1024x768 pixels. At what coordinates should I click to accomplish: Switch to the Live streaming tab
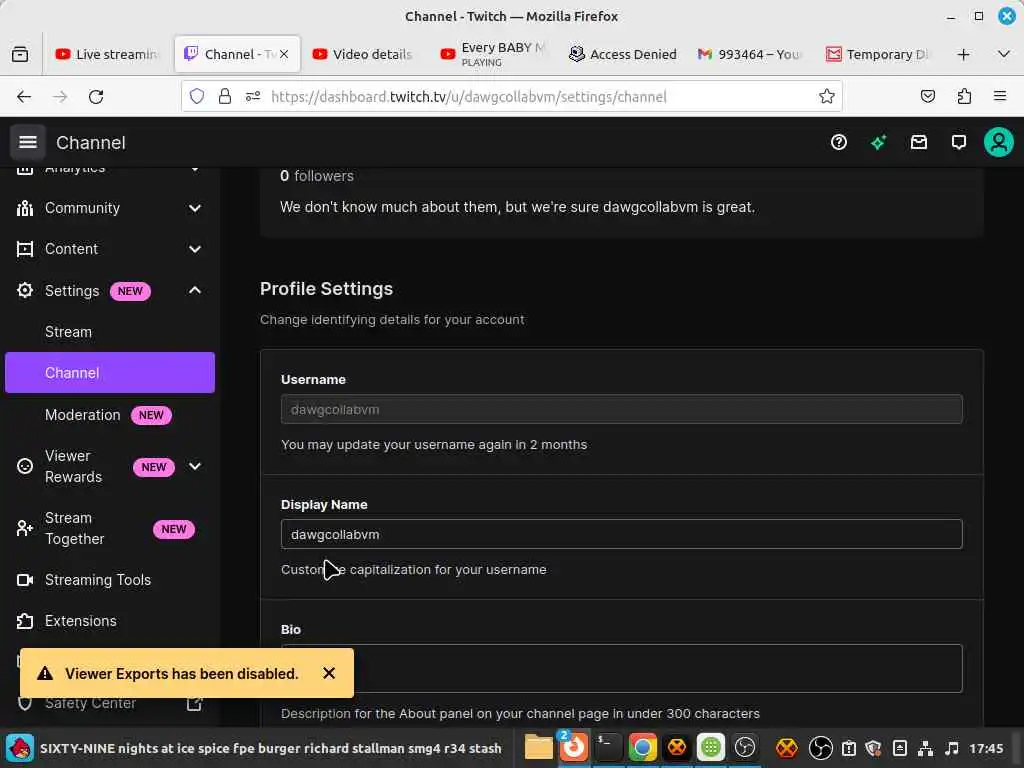(108, 54)
